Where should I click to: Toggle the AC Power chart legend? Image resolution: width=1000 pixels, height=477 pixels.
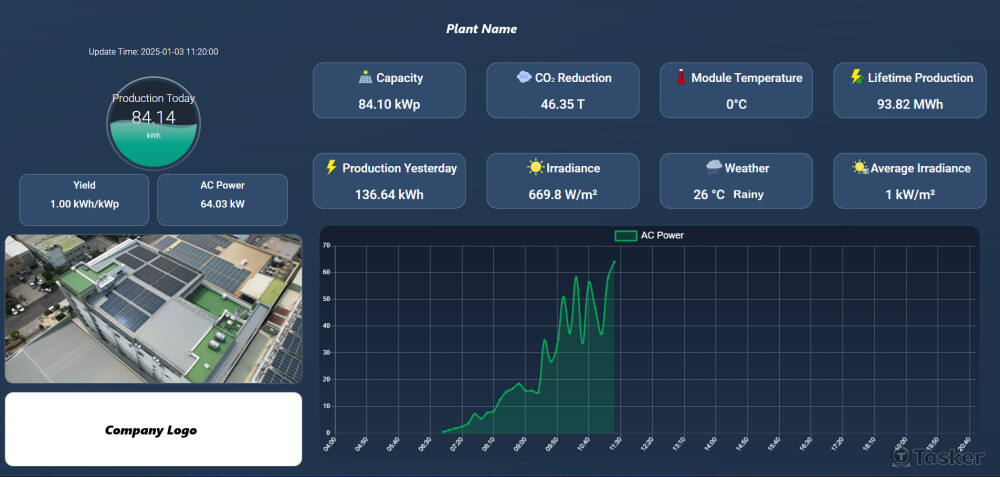click(x=649, y=235)
